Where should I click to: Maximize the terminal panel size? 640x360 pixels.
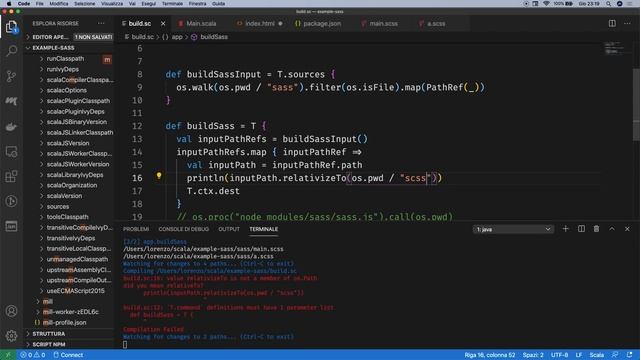(x=612, y=229)
